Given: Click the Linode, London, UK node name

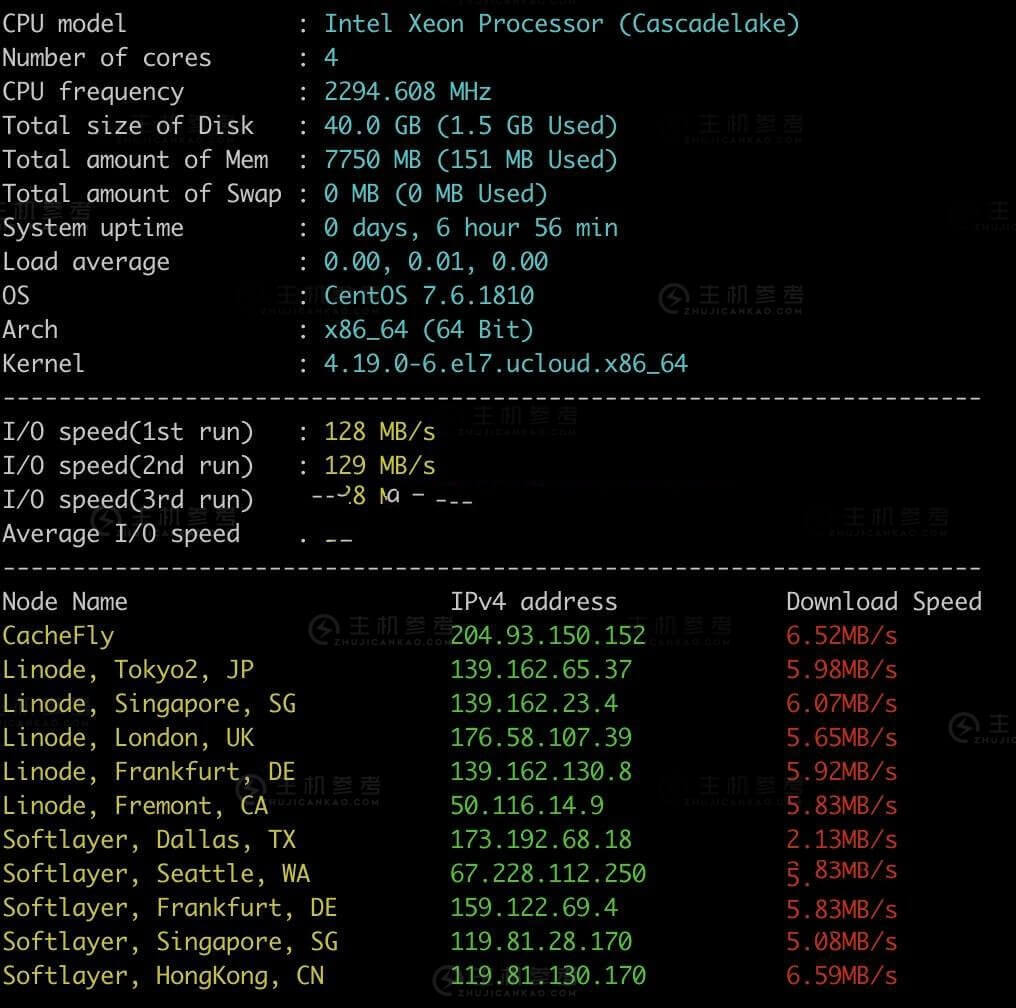Looking at the screenshot, I should pos(128,738).
